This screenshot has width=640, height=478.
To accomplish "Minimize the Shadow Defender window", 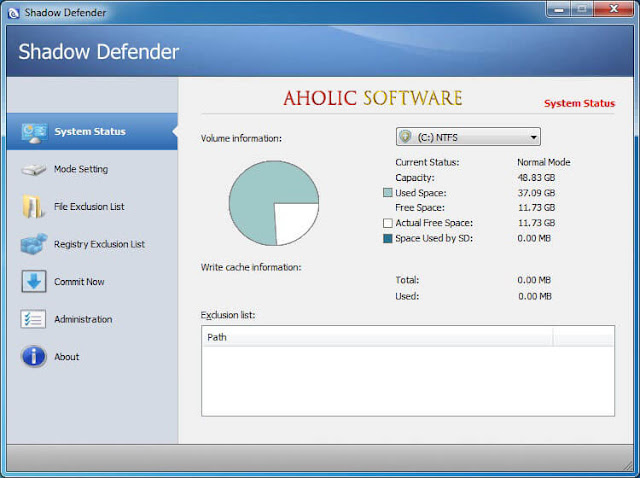I will pos(559,9).
